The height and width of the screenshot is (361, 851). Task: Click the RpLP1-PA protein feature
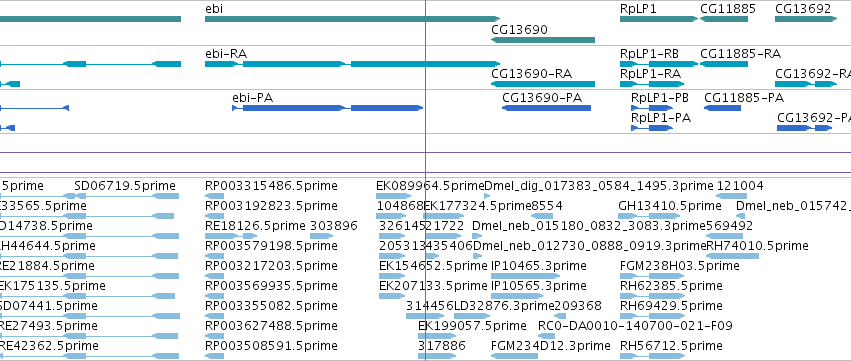652,128
